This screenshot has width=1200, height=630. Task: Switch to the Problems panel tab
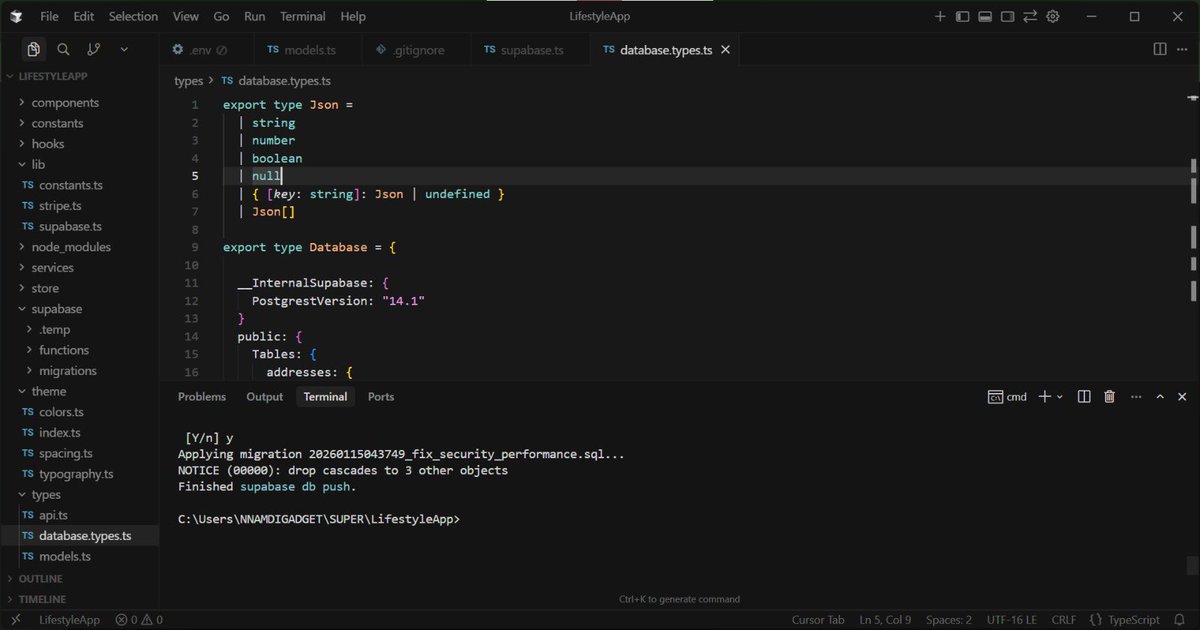(x=202, y=397)
